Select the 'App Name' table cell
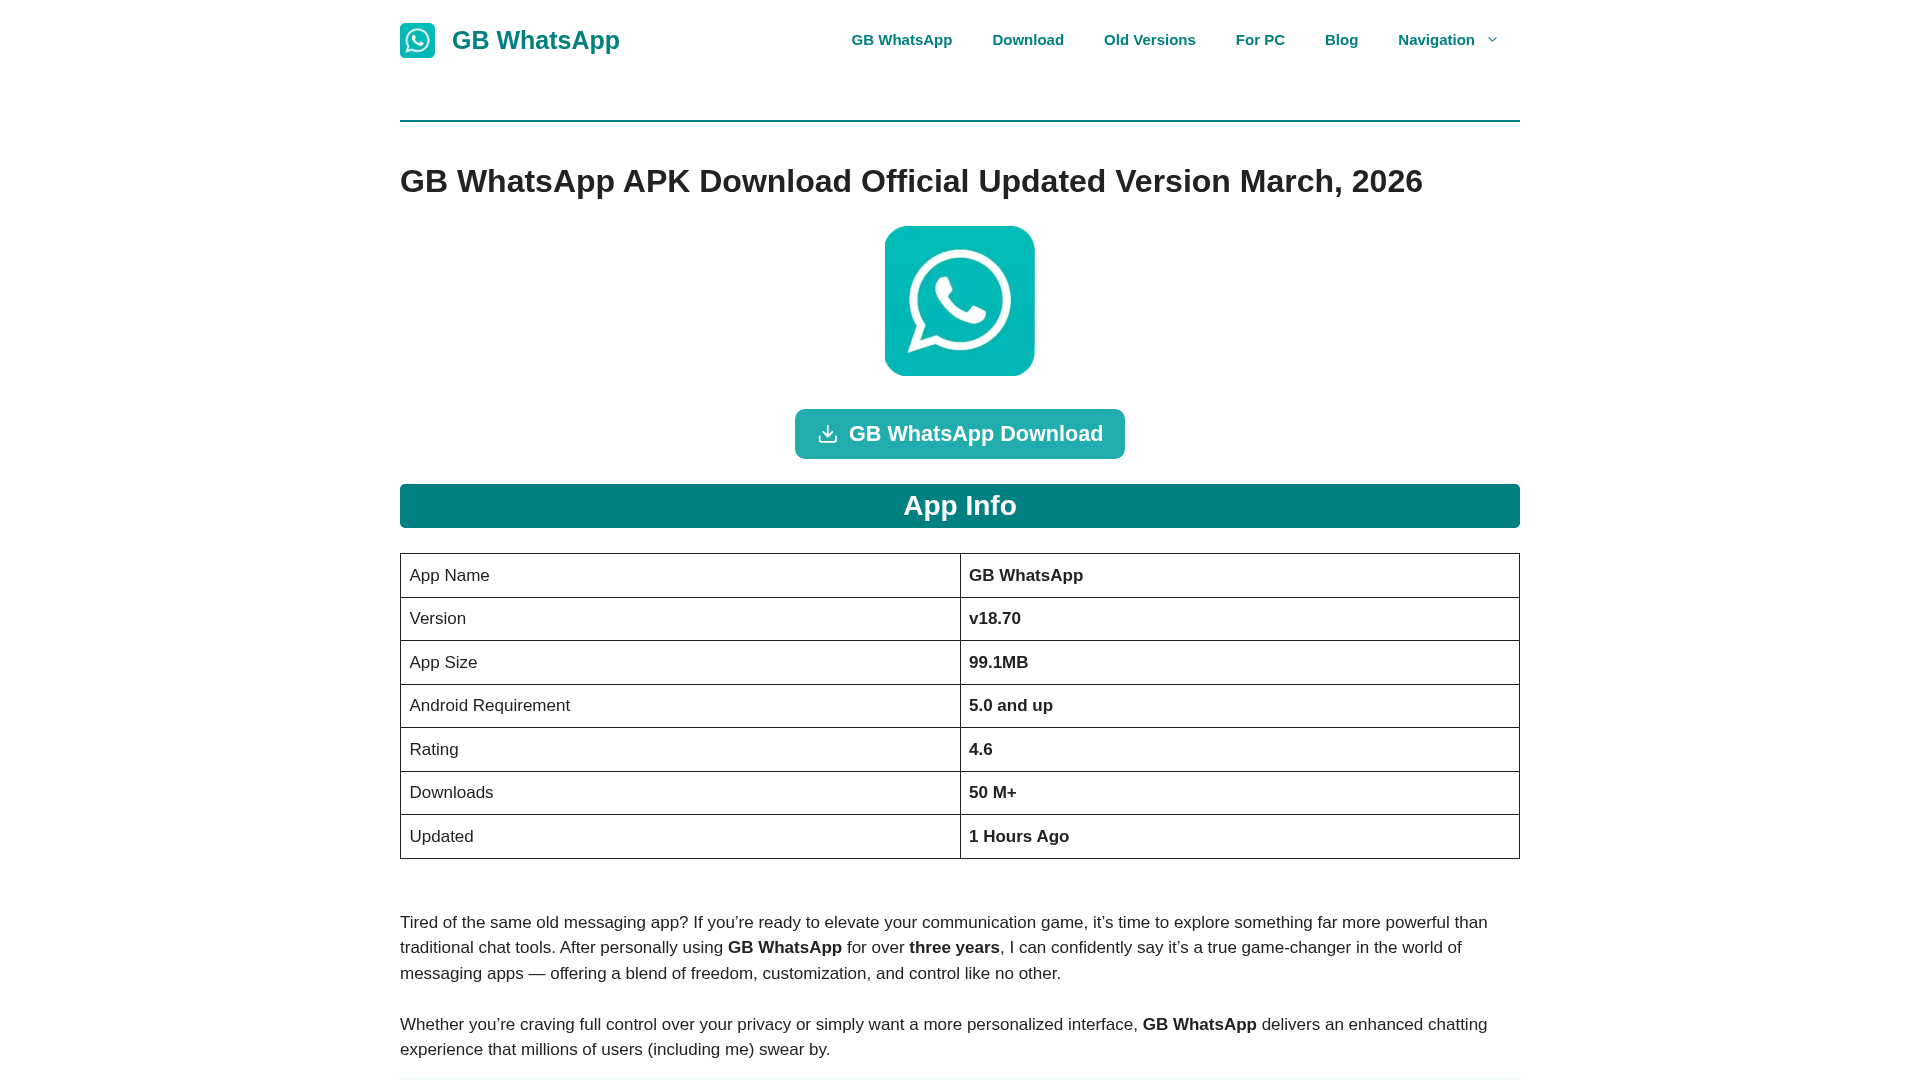This screenshot has width=1920, height=1080. point(680,576)
